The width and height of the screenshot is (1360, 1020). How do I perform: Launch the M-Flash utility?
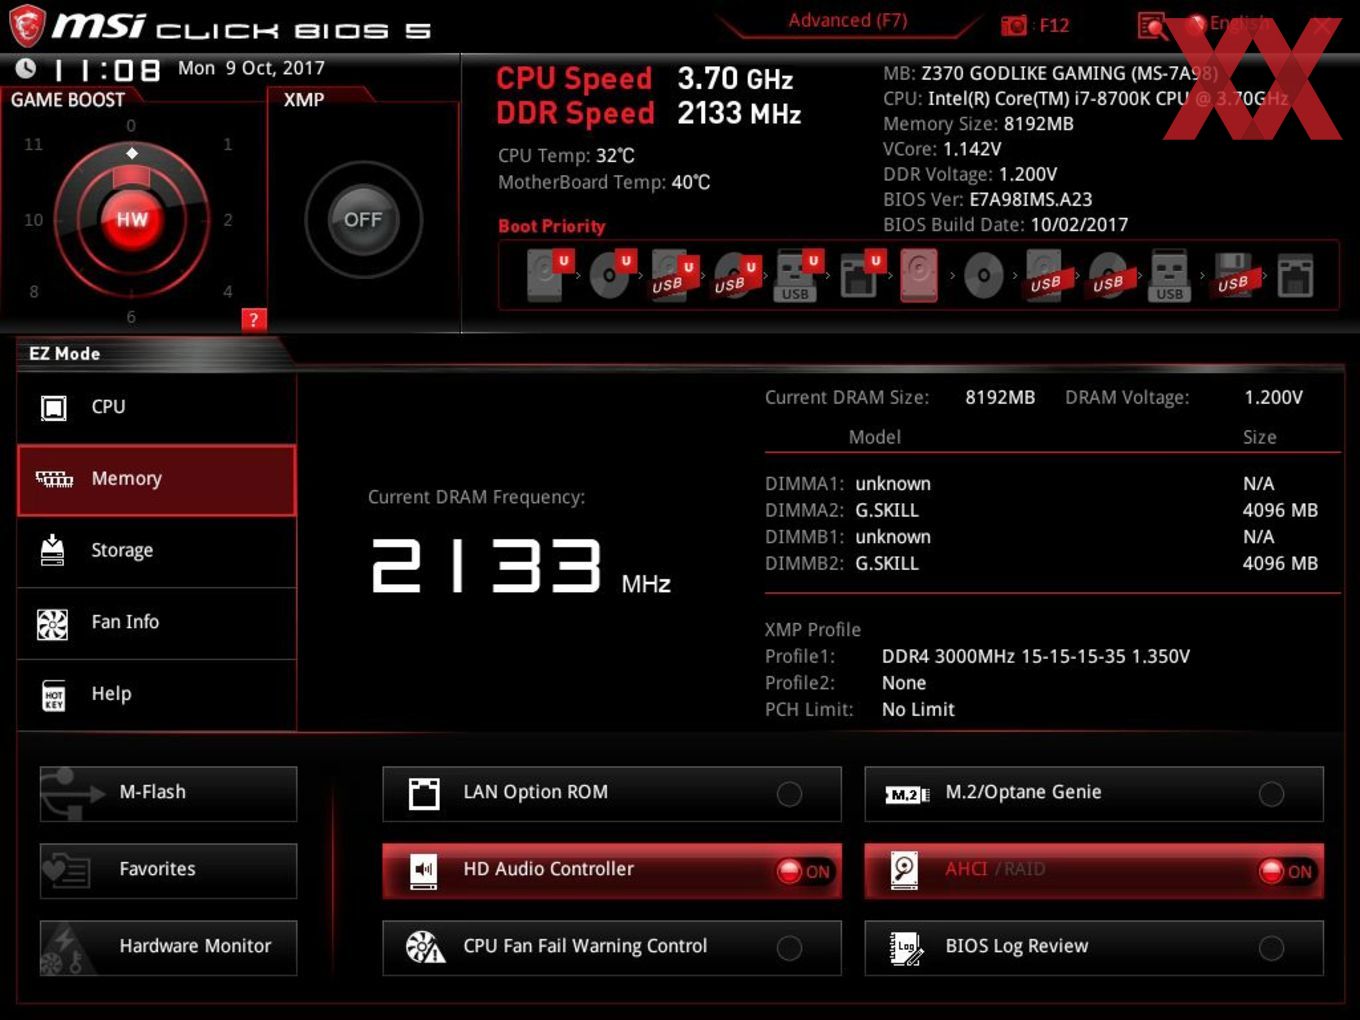coord(168,793)
